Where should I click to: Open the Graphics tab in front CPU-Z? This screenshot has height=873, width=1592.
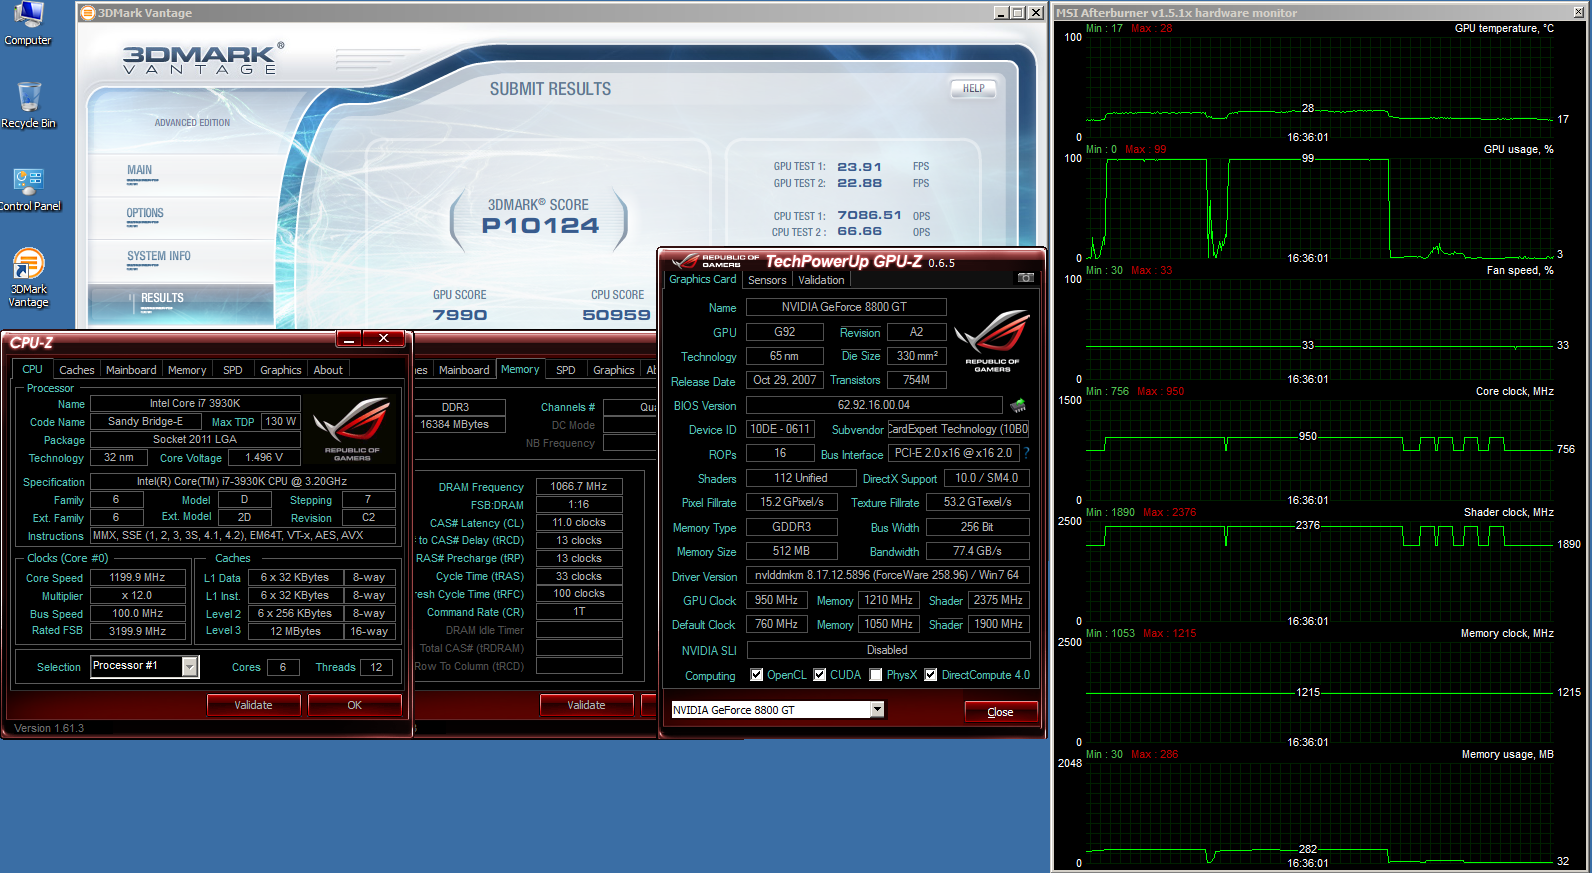pyautogui.click(x=281, y=370)
